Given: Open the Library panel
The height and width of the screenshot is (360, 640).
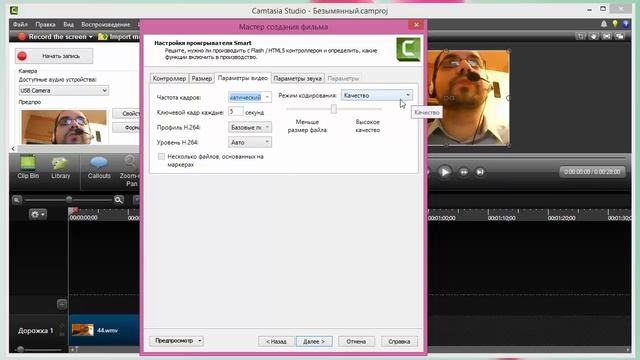Looking at the screenshot, I should pyautogui.click(x=60, y=167).
